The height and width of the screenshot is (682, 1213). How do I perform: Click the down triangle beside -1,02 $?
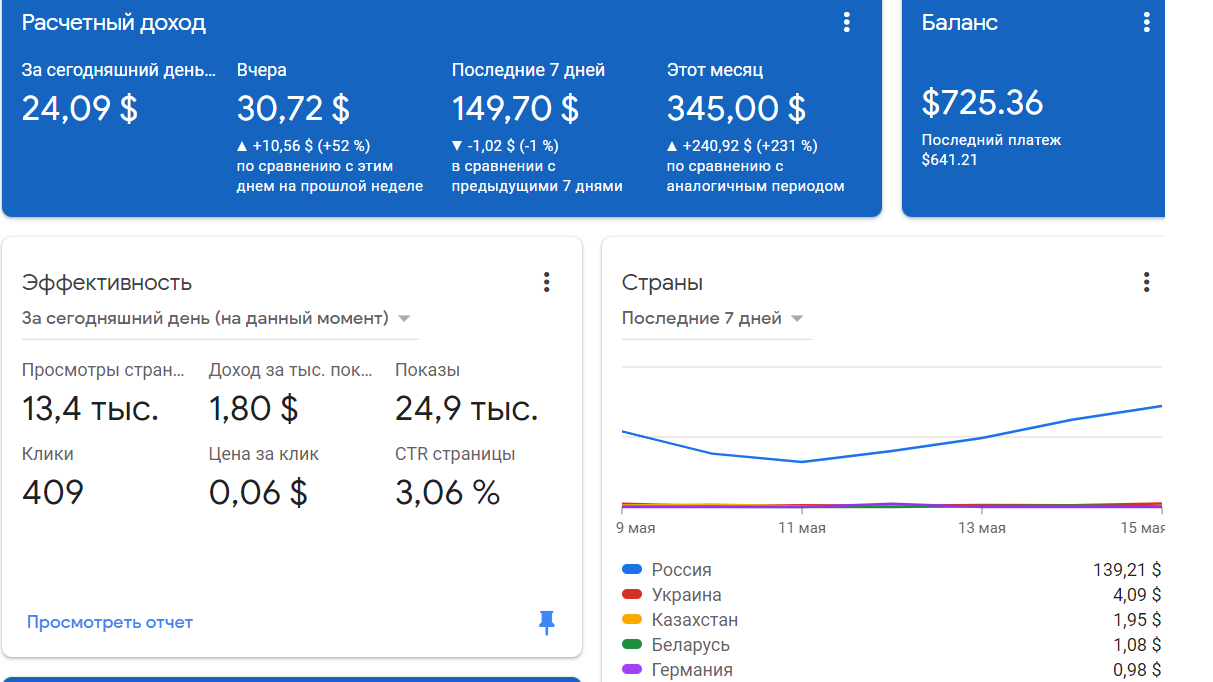pyautogui.click(x=457, y=146)
